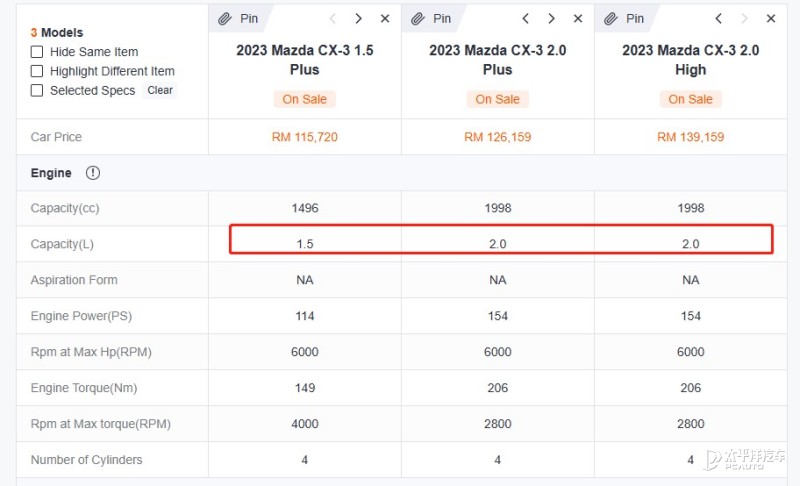The width and height of the screenshot is (800, 486).
Task: Select the Capacity(L) row label
Action: (62, 244)
